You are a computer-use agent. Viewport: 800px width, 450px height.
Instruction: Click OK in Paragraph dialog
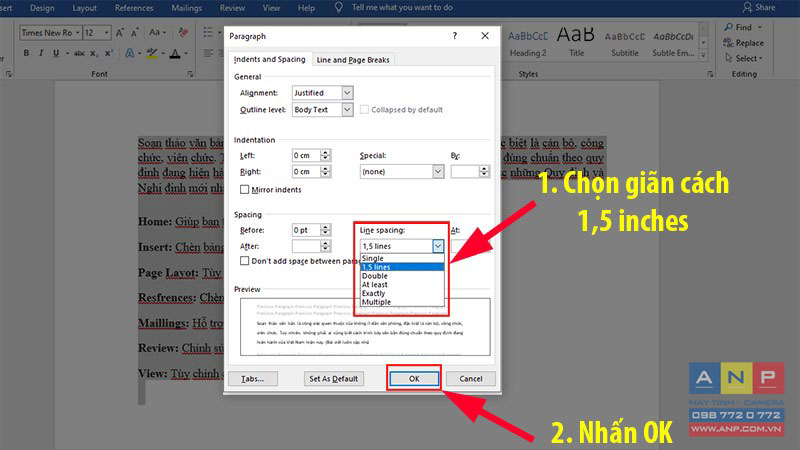[414, 379]
